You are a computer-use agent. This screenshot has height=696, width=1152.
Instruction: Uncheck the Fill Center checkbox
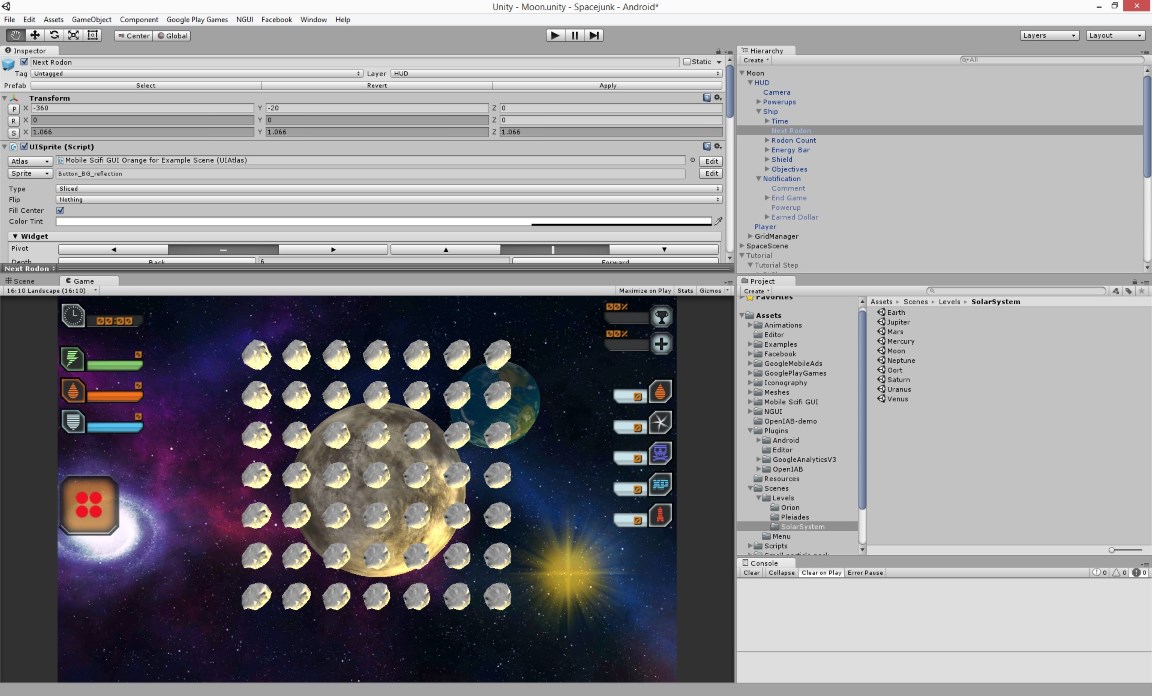(60, 210)
